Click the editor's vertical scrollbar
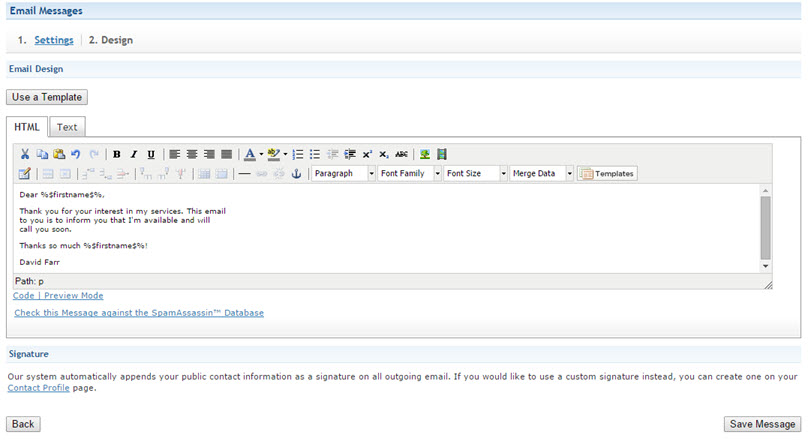 point(766,227)
